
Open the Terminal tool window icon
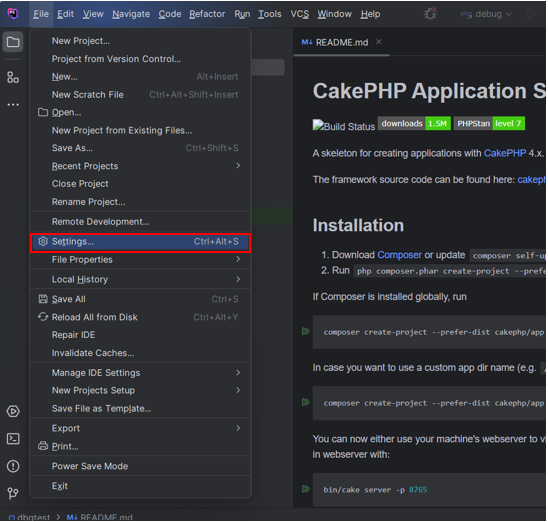(13, 439)
